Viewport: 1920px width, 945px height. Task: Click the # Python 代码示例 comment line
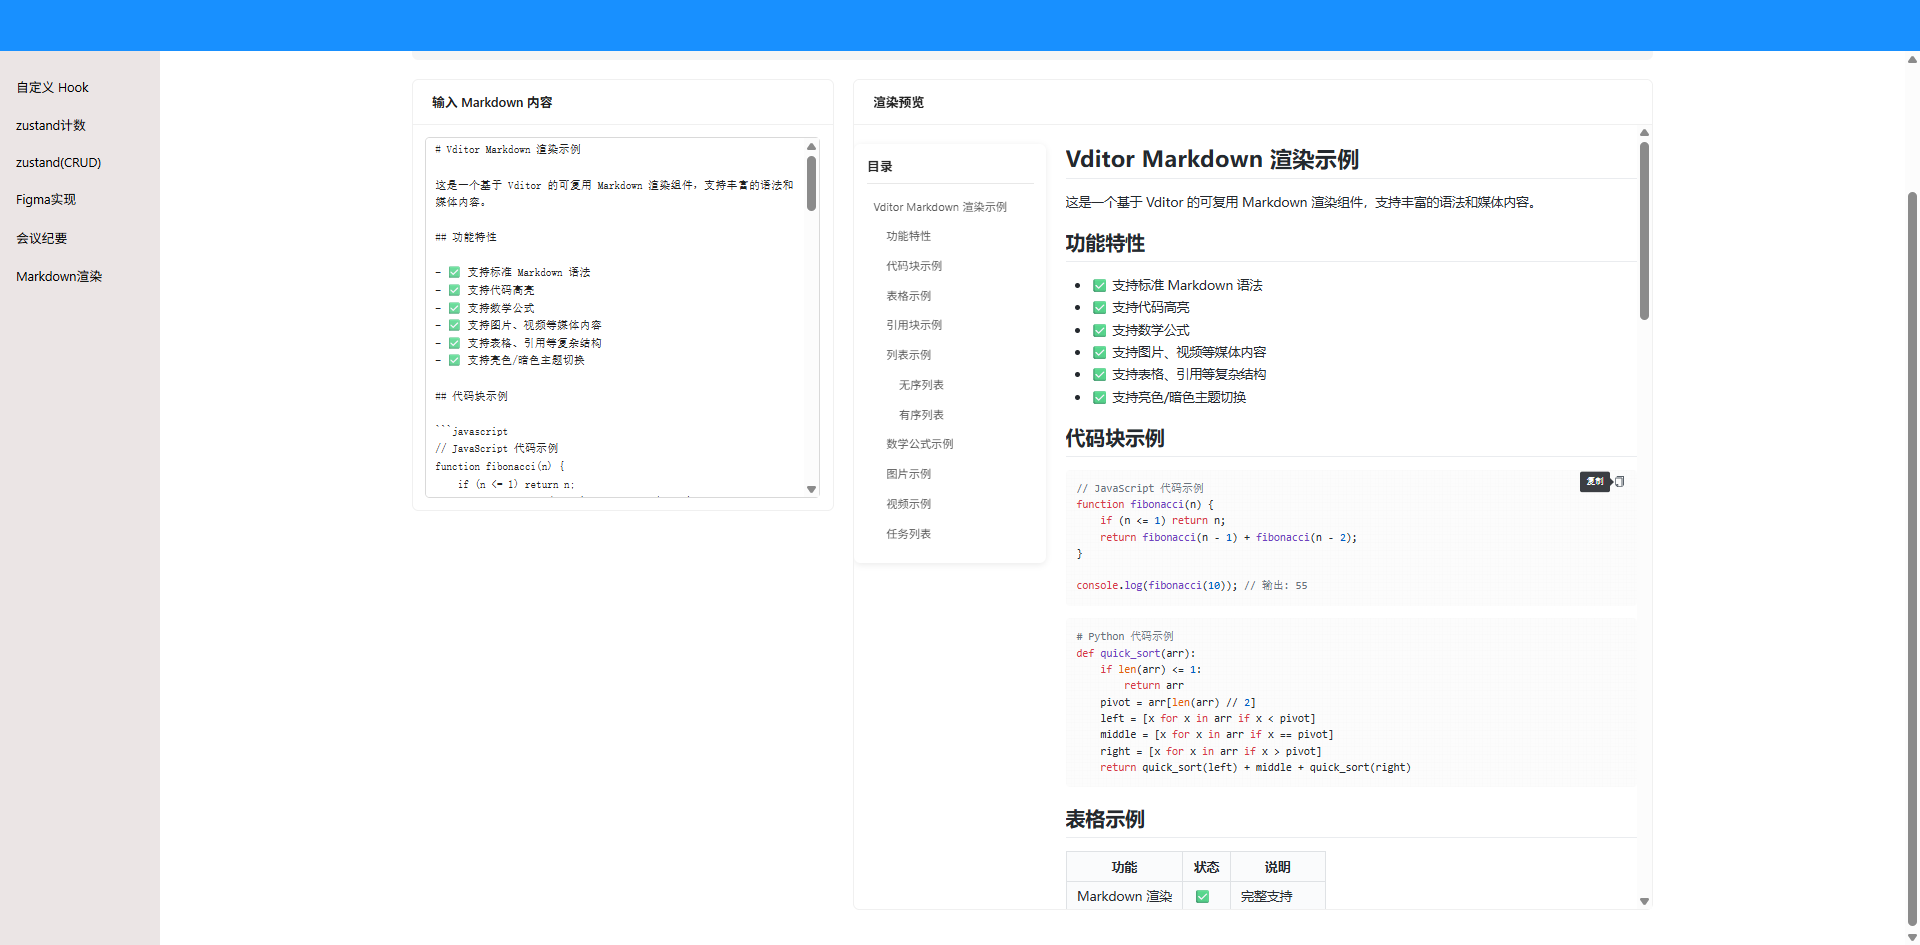coord(1125,637)
